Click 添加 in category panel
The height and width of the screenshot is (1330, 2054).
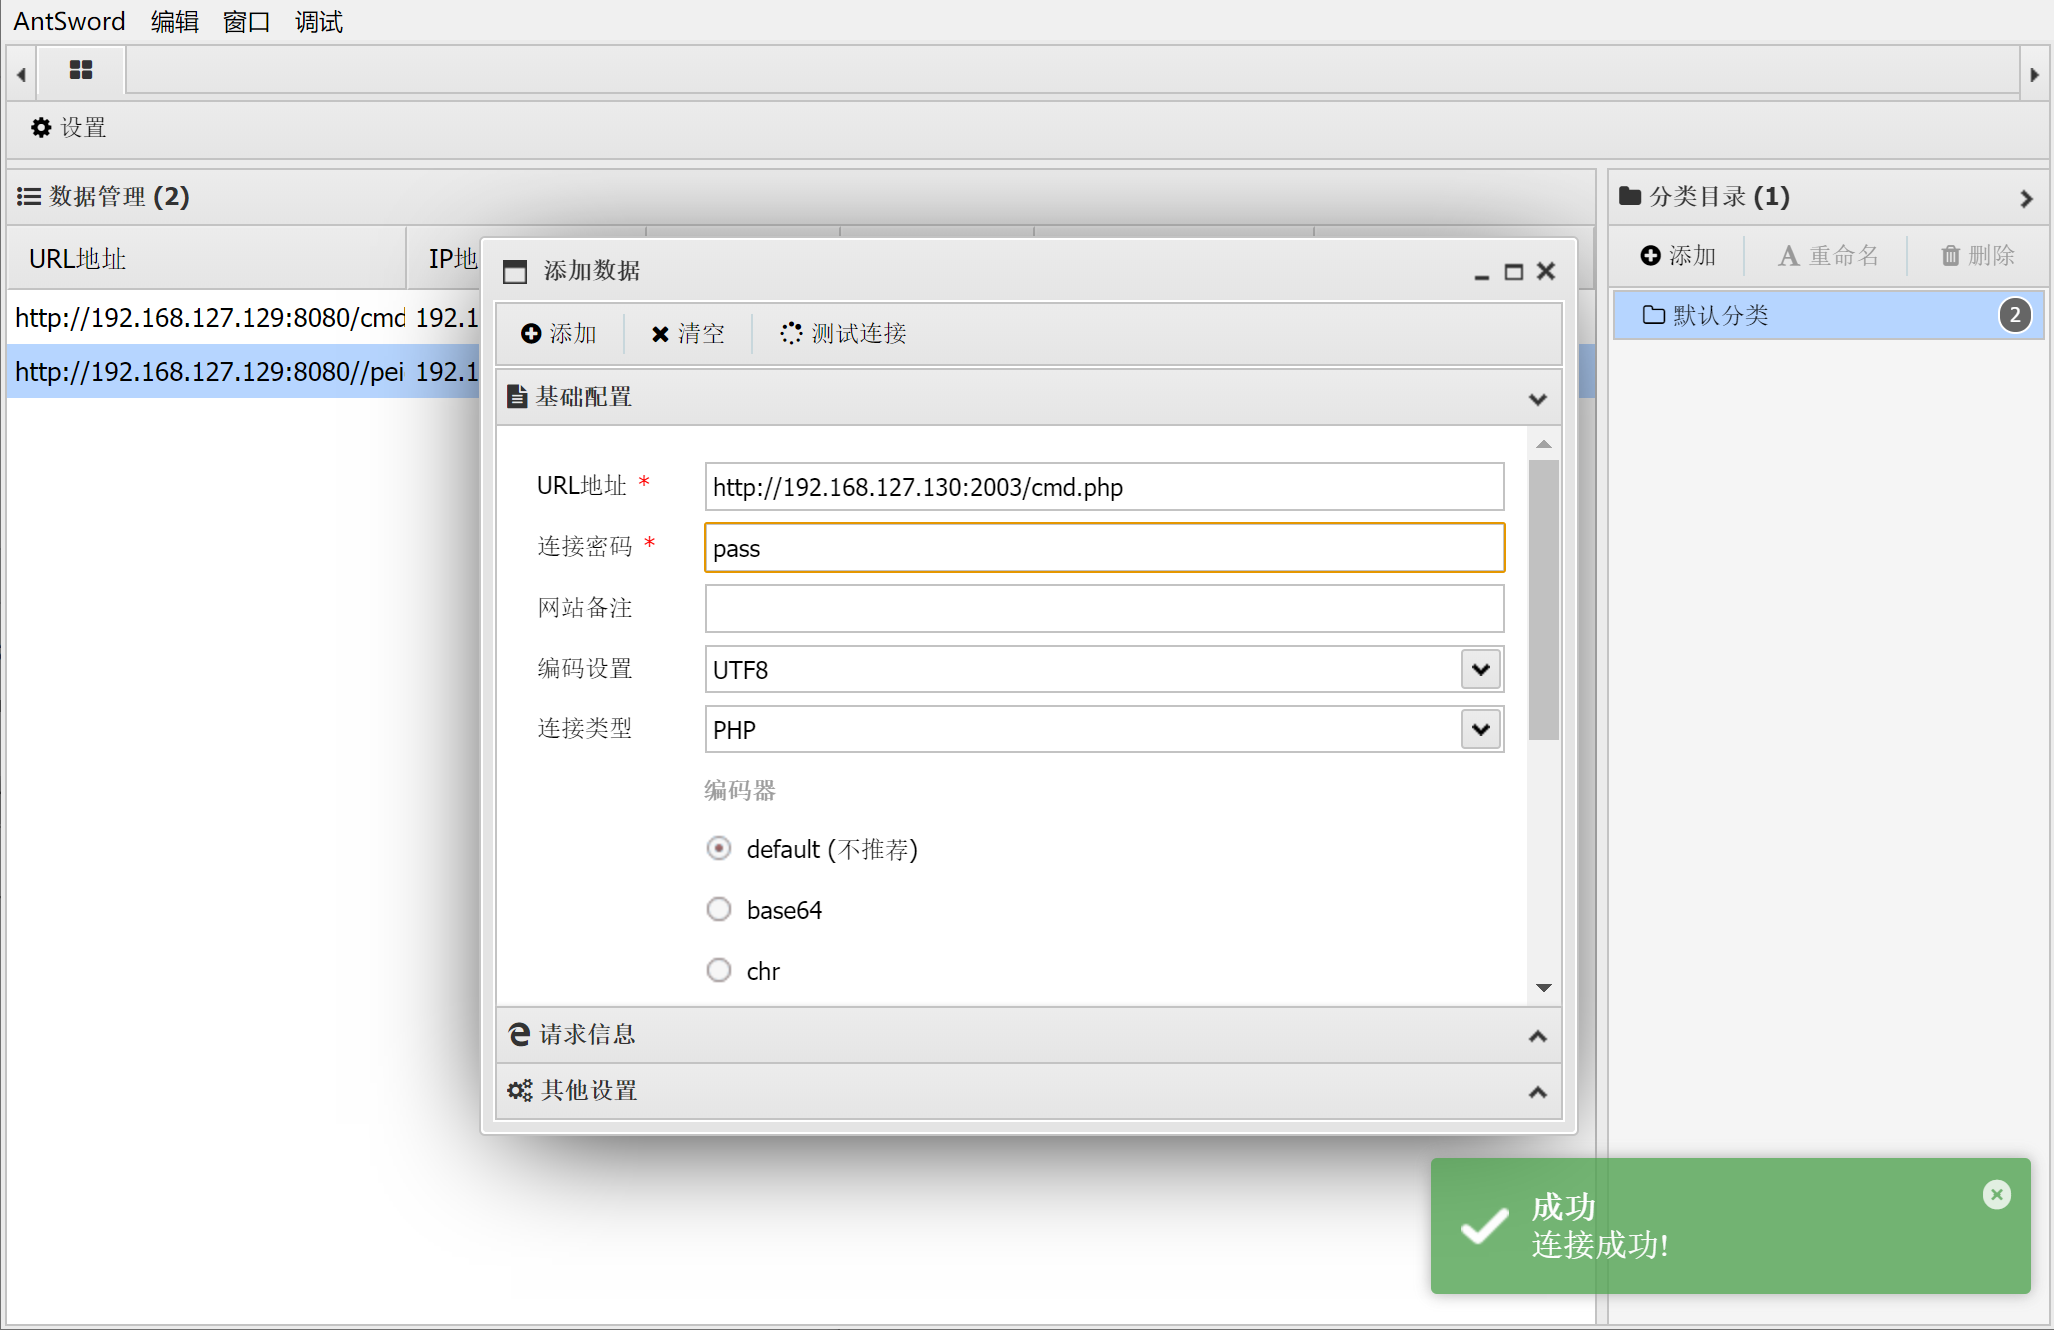pyautogui.click(x=1678, y=256)
